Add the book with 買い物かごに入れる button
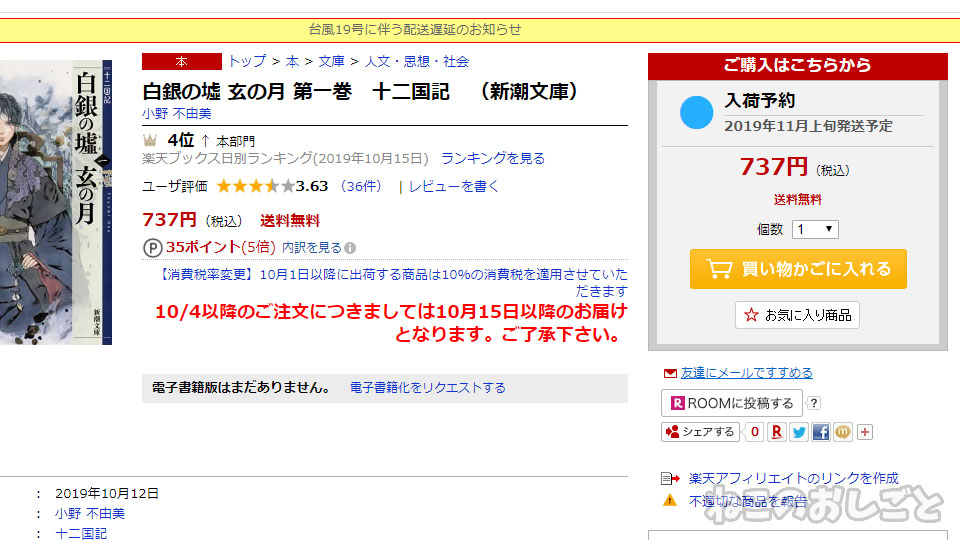The width and height of the screenshot is (960, 540). pyautogui.click(x=798, y=269)
